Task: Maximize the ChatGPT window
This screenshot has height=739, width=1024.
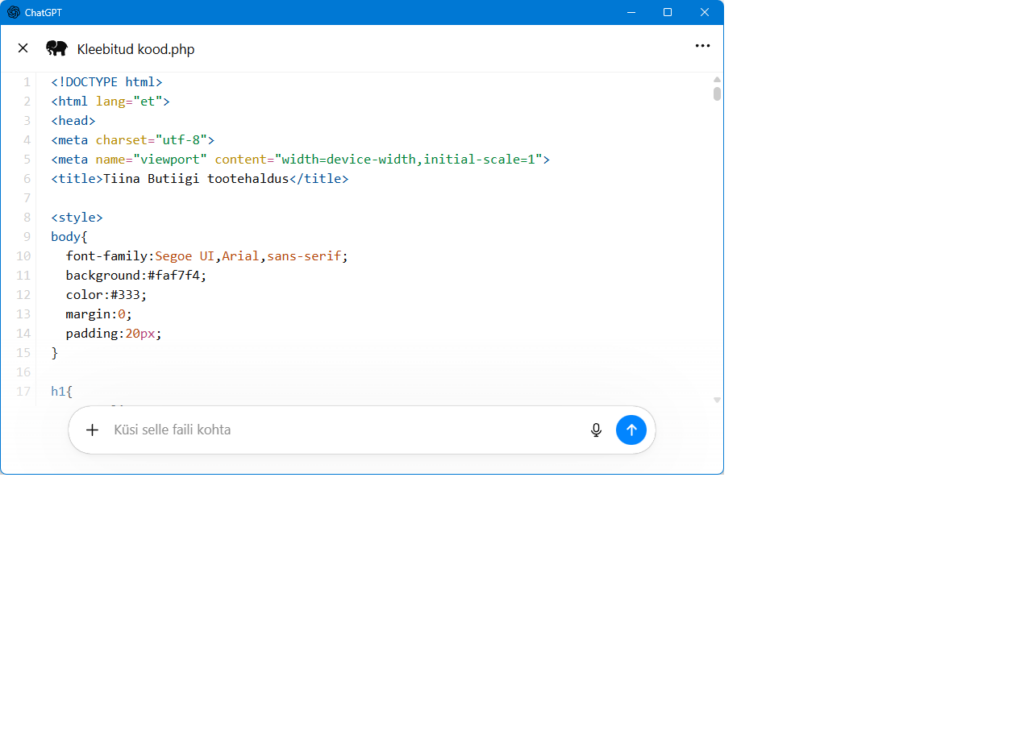Action: pos(667,12)
